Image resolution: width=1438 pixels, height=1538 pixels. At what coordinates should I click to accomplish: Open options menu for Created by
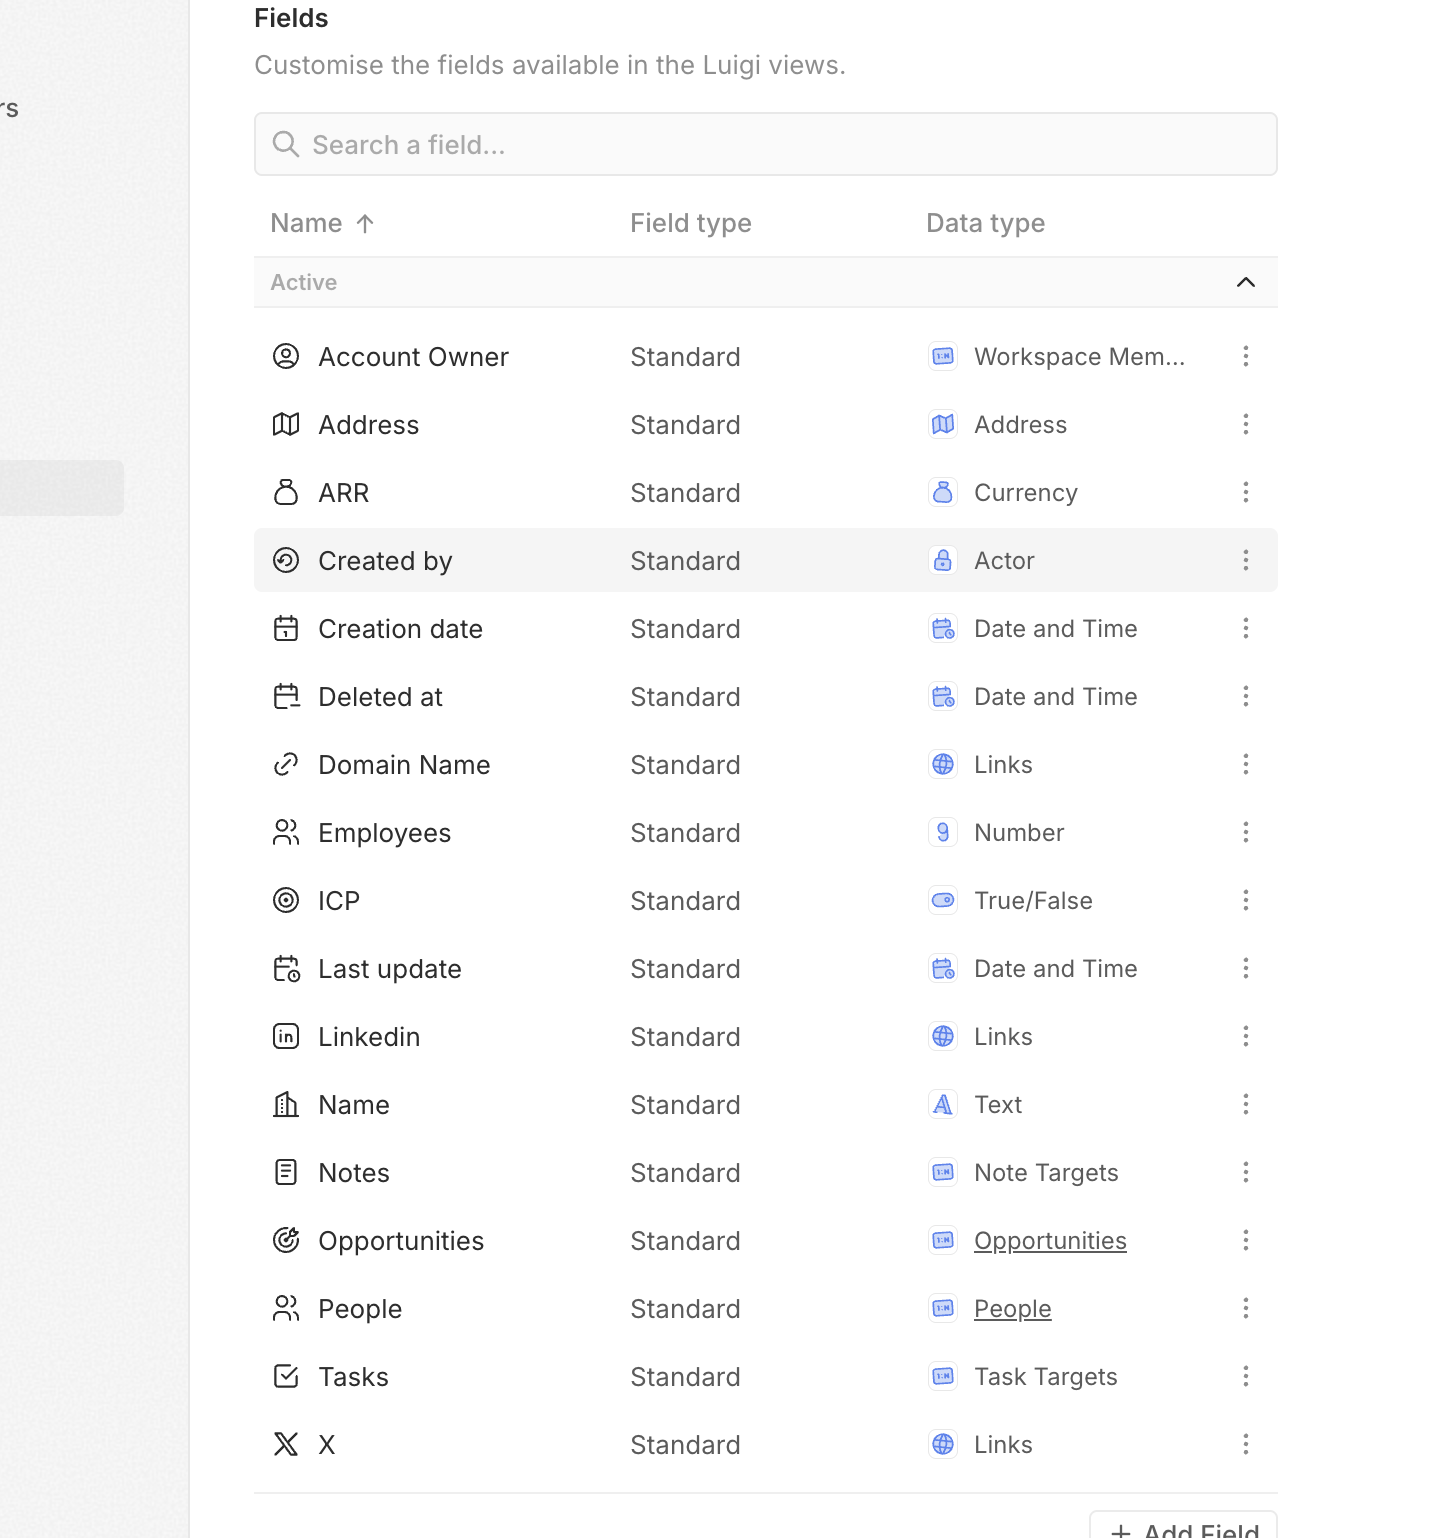click(x=1246, y=560)
